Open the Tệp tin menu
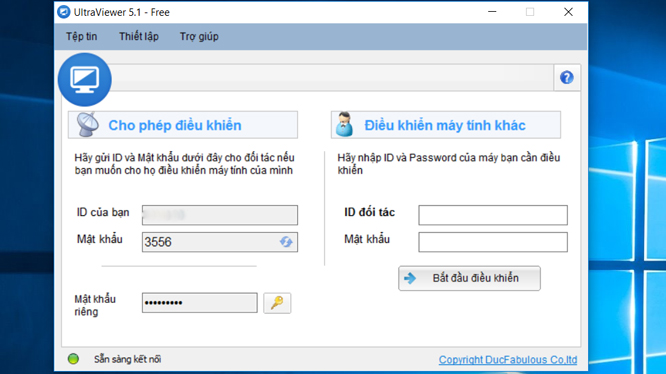The image size is (666, 374). [82, 37]
